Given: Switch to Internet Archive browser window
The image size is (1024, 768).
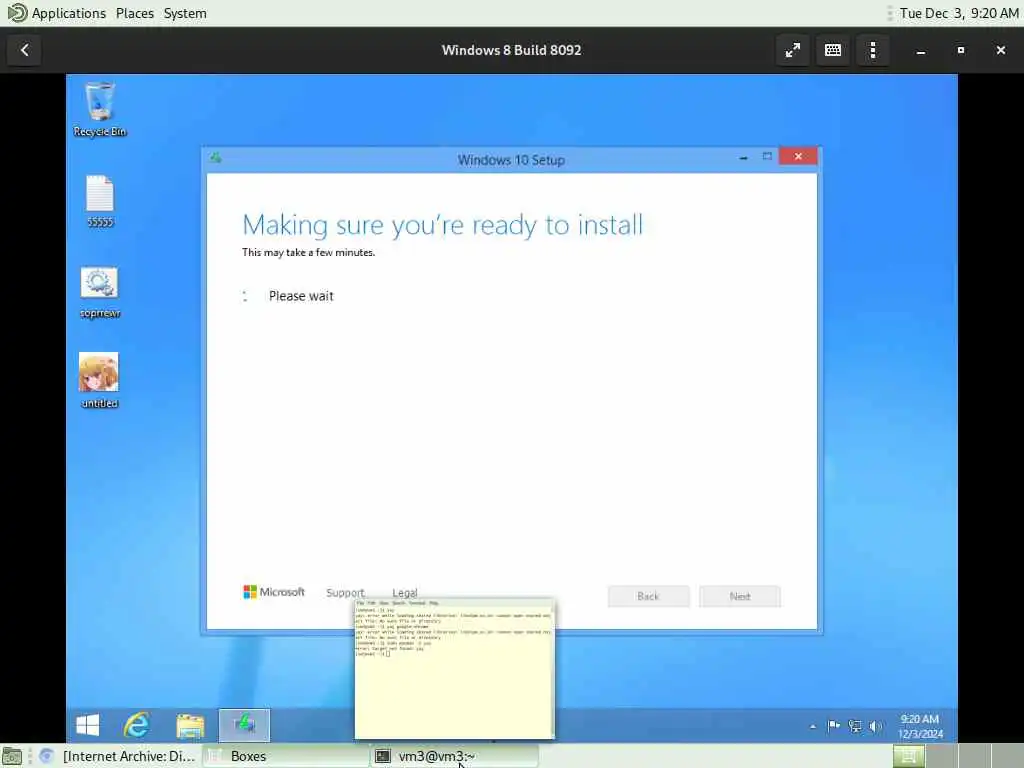Looking at the screenshot, I should (118, 756).
